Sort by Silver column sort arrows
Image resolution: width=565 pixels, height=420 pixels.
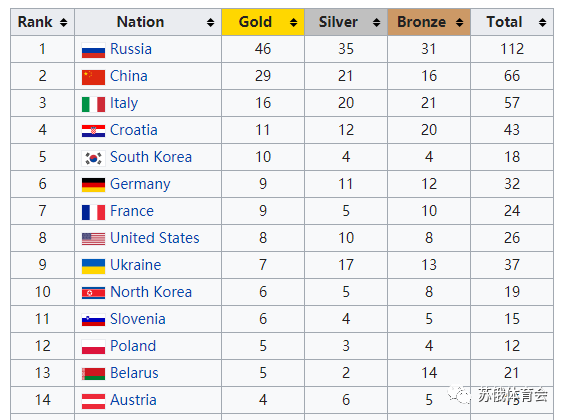(377, 22)
